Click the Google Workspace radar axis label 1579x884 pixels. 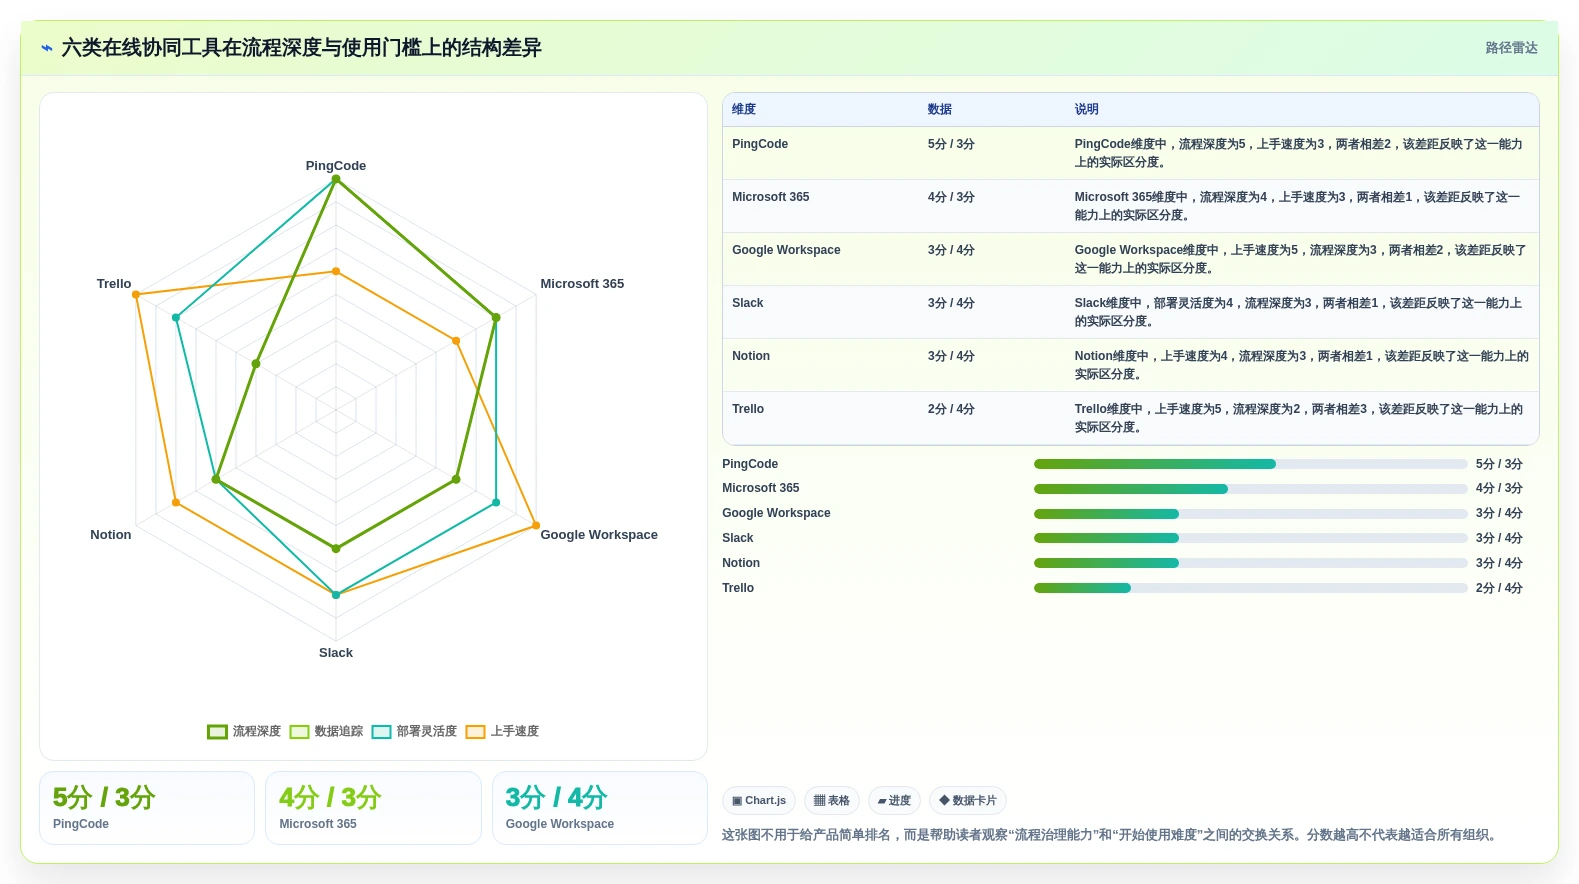tap(599, 535)
